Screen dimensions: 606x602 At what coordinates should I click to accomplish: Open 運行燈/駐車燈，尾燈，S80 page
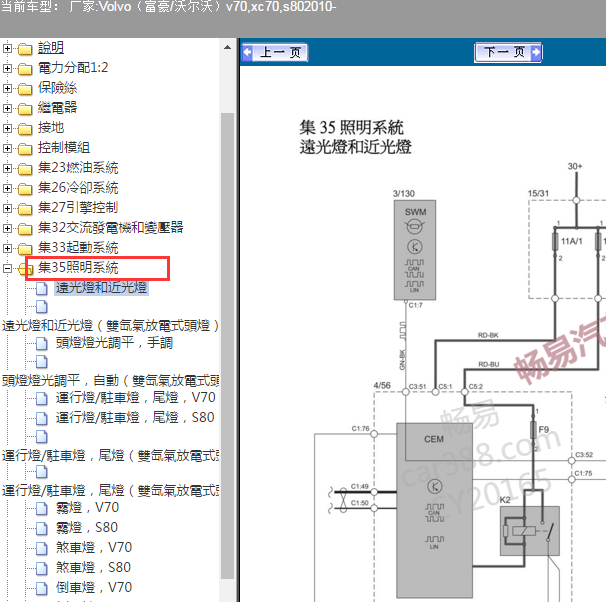pyautogui.click(x=135, y=418)
